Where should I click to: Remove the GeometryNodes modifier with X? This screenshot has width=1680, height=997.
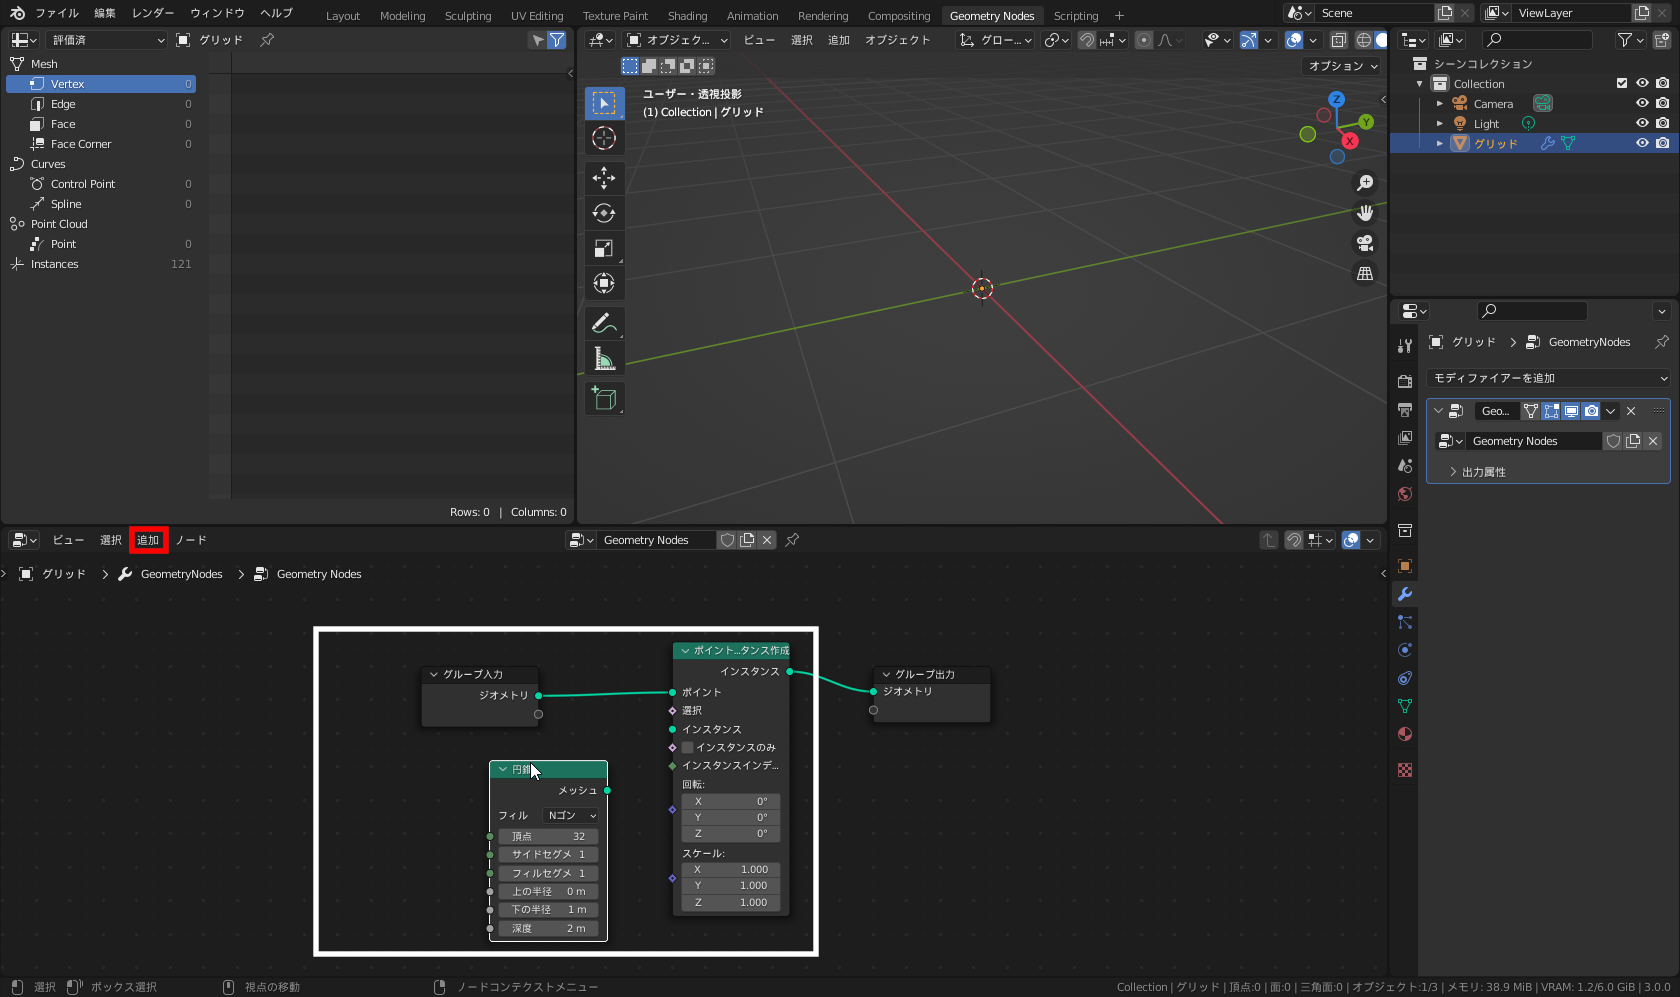point(1631,411)
